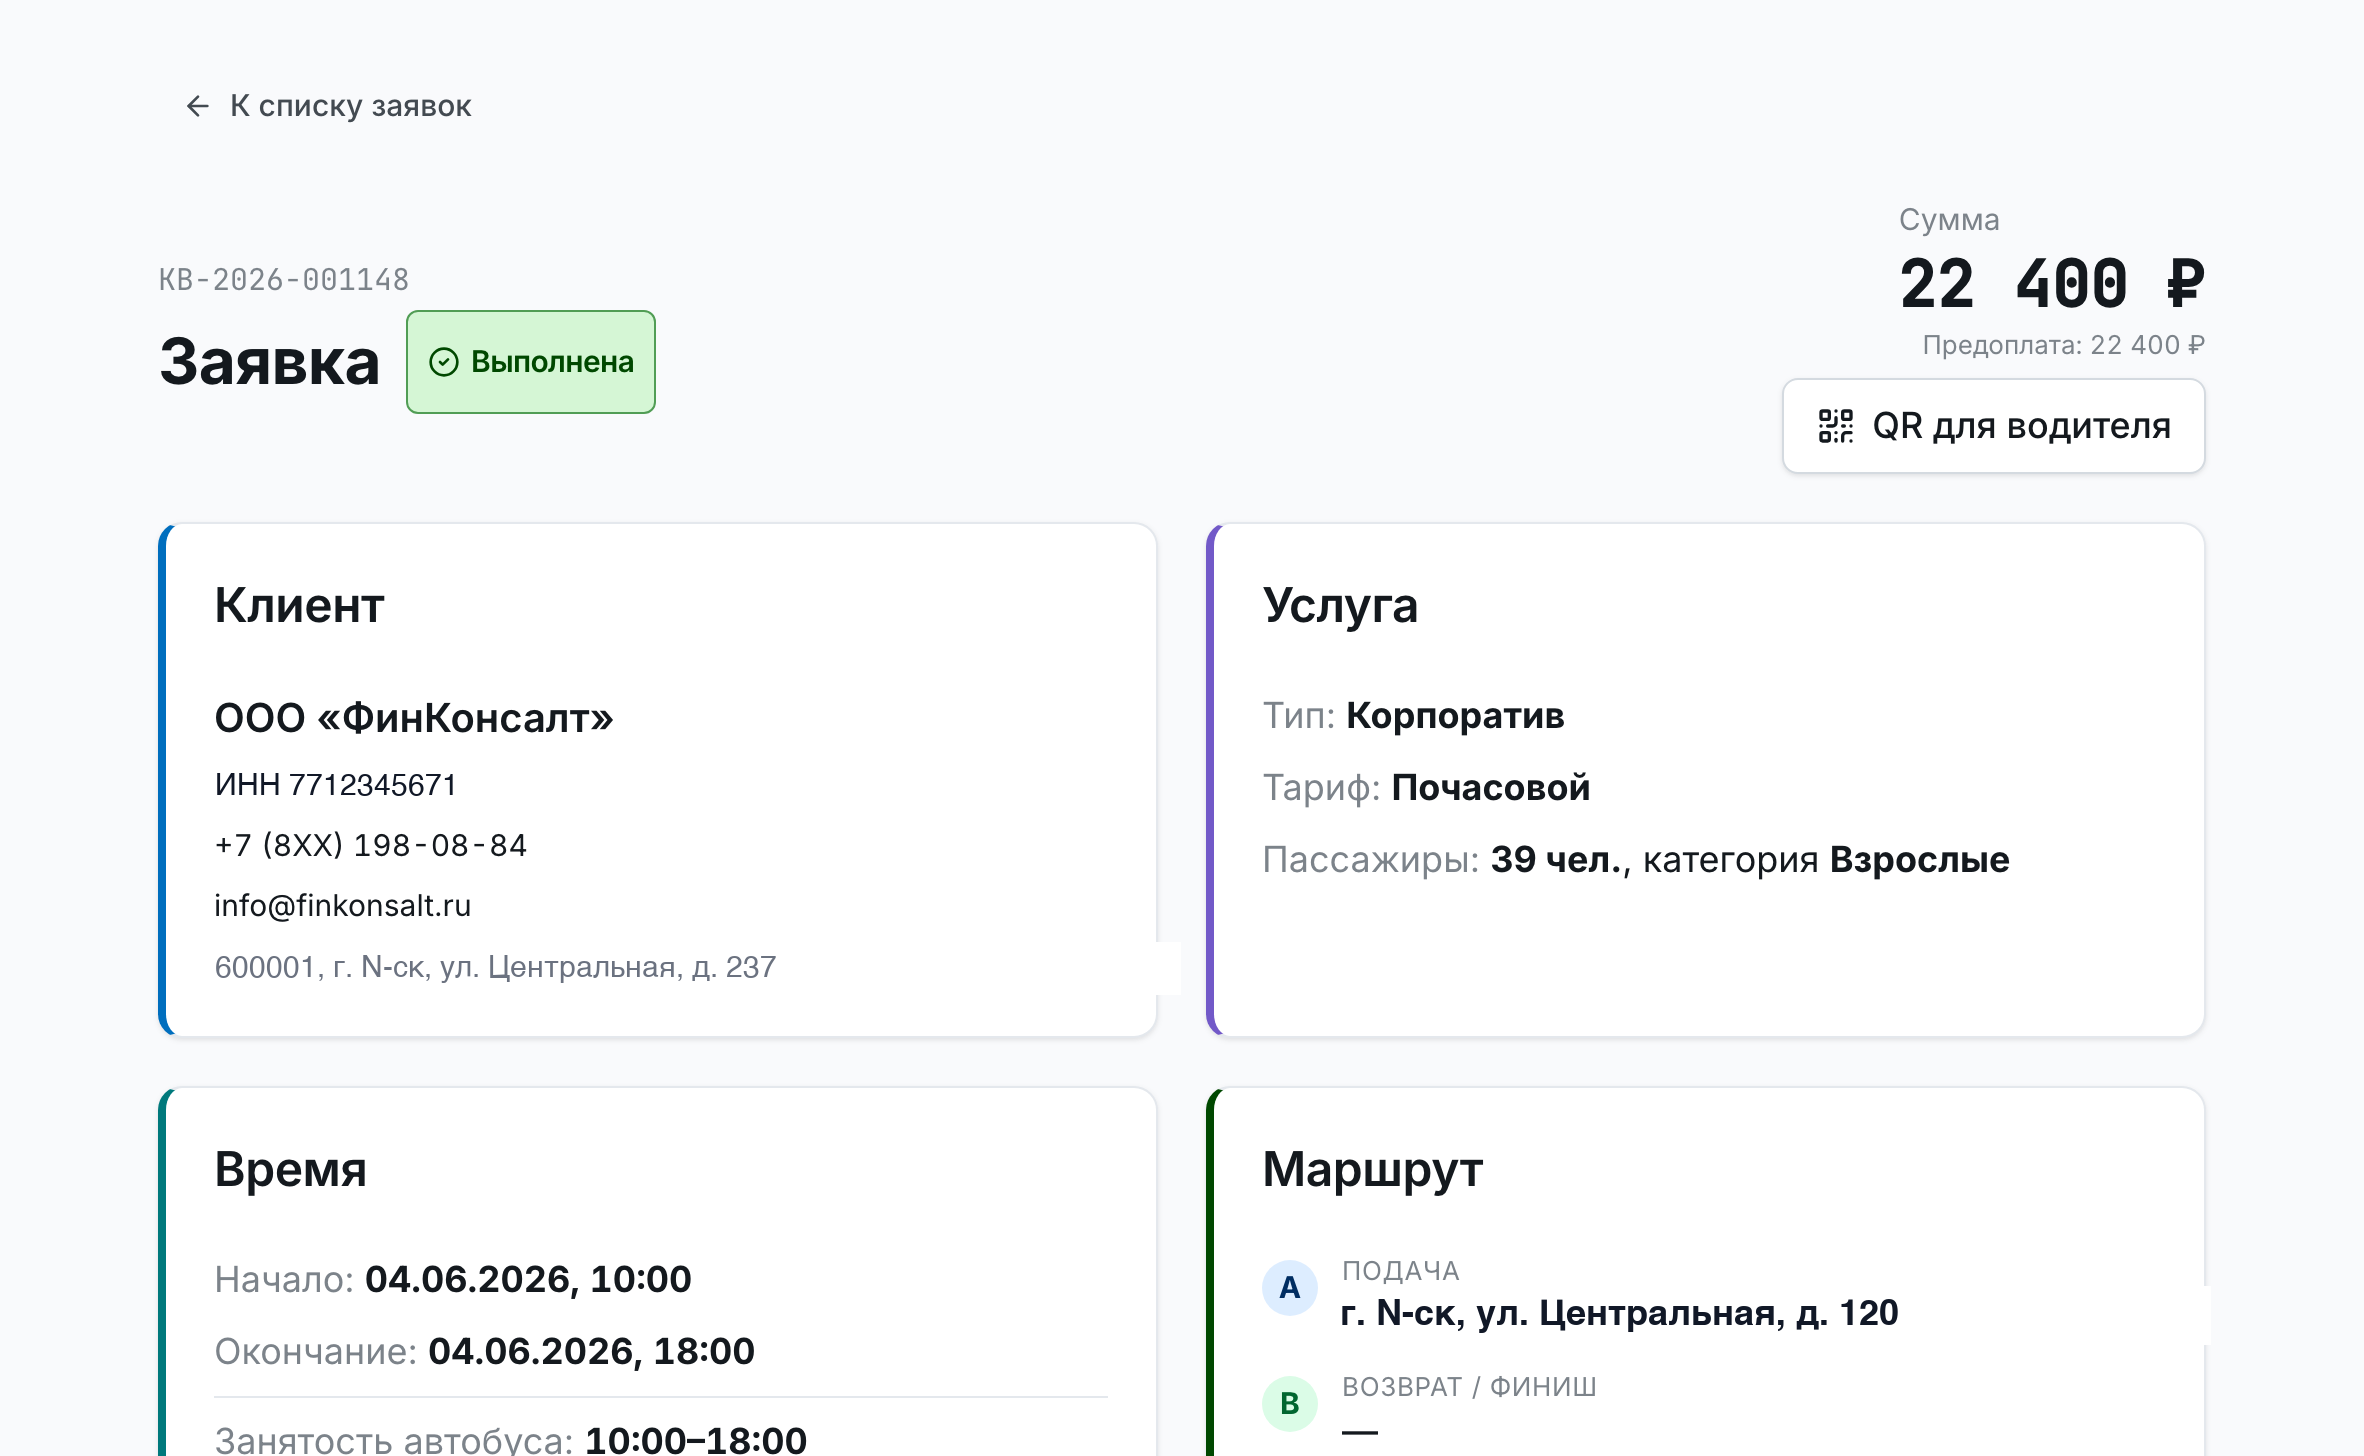Go back via the left arrow icon
The width and height of the screenshot is (2364, 1456).
pos(197,106)
